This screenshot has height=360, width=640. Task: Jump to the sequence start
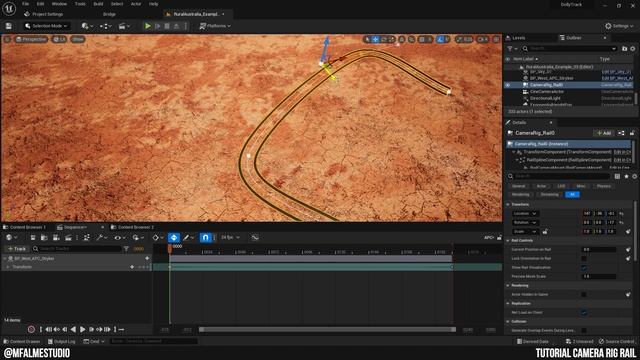(x=49, y=329)
